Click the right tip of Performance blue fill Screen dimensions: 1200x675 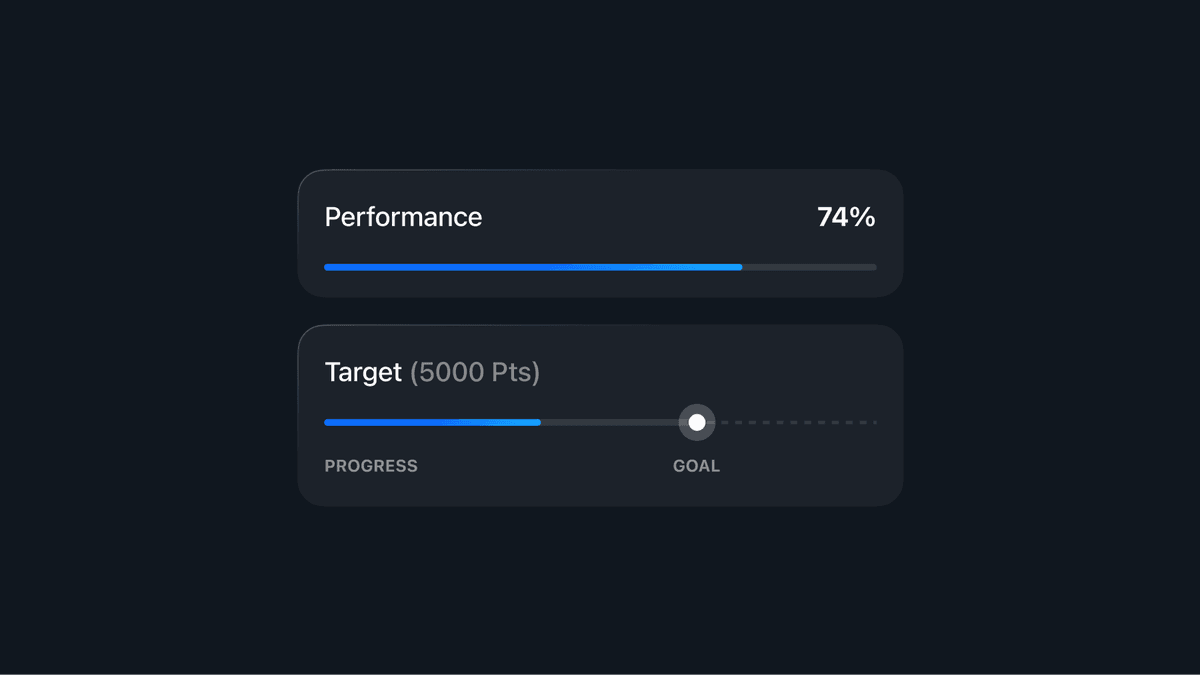739,267
